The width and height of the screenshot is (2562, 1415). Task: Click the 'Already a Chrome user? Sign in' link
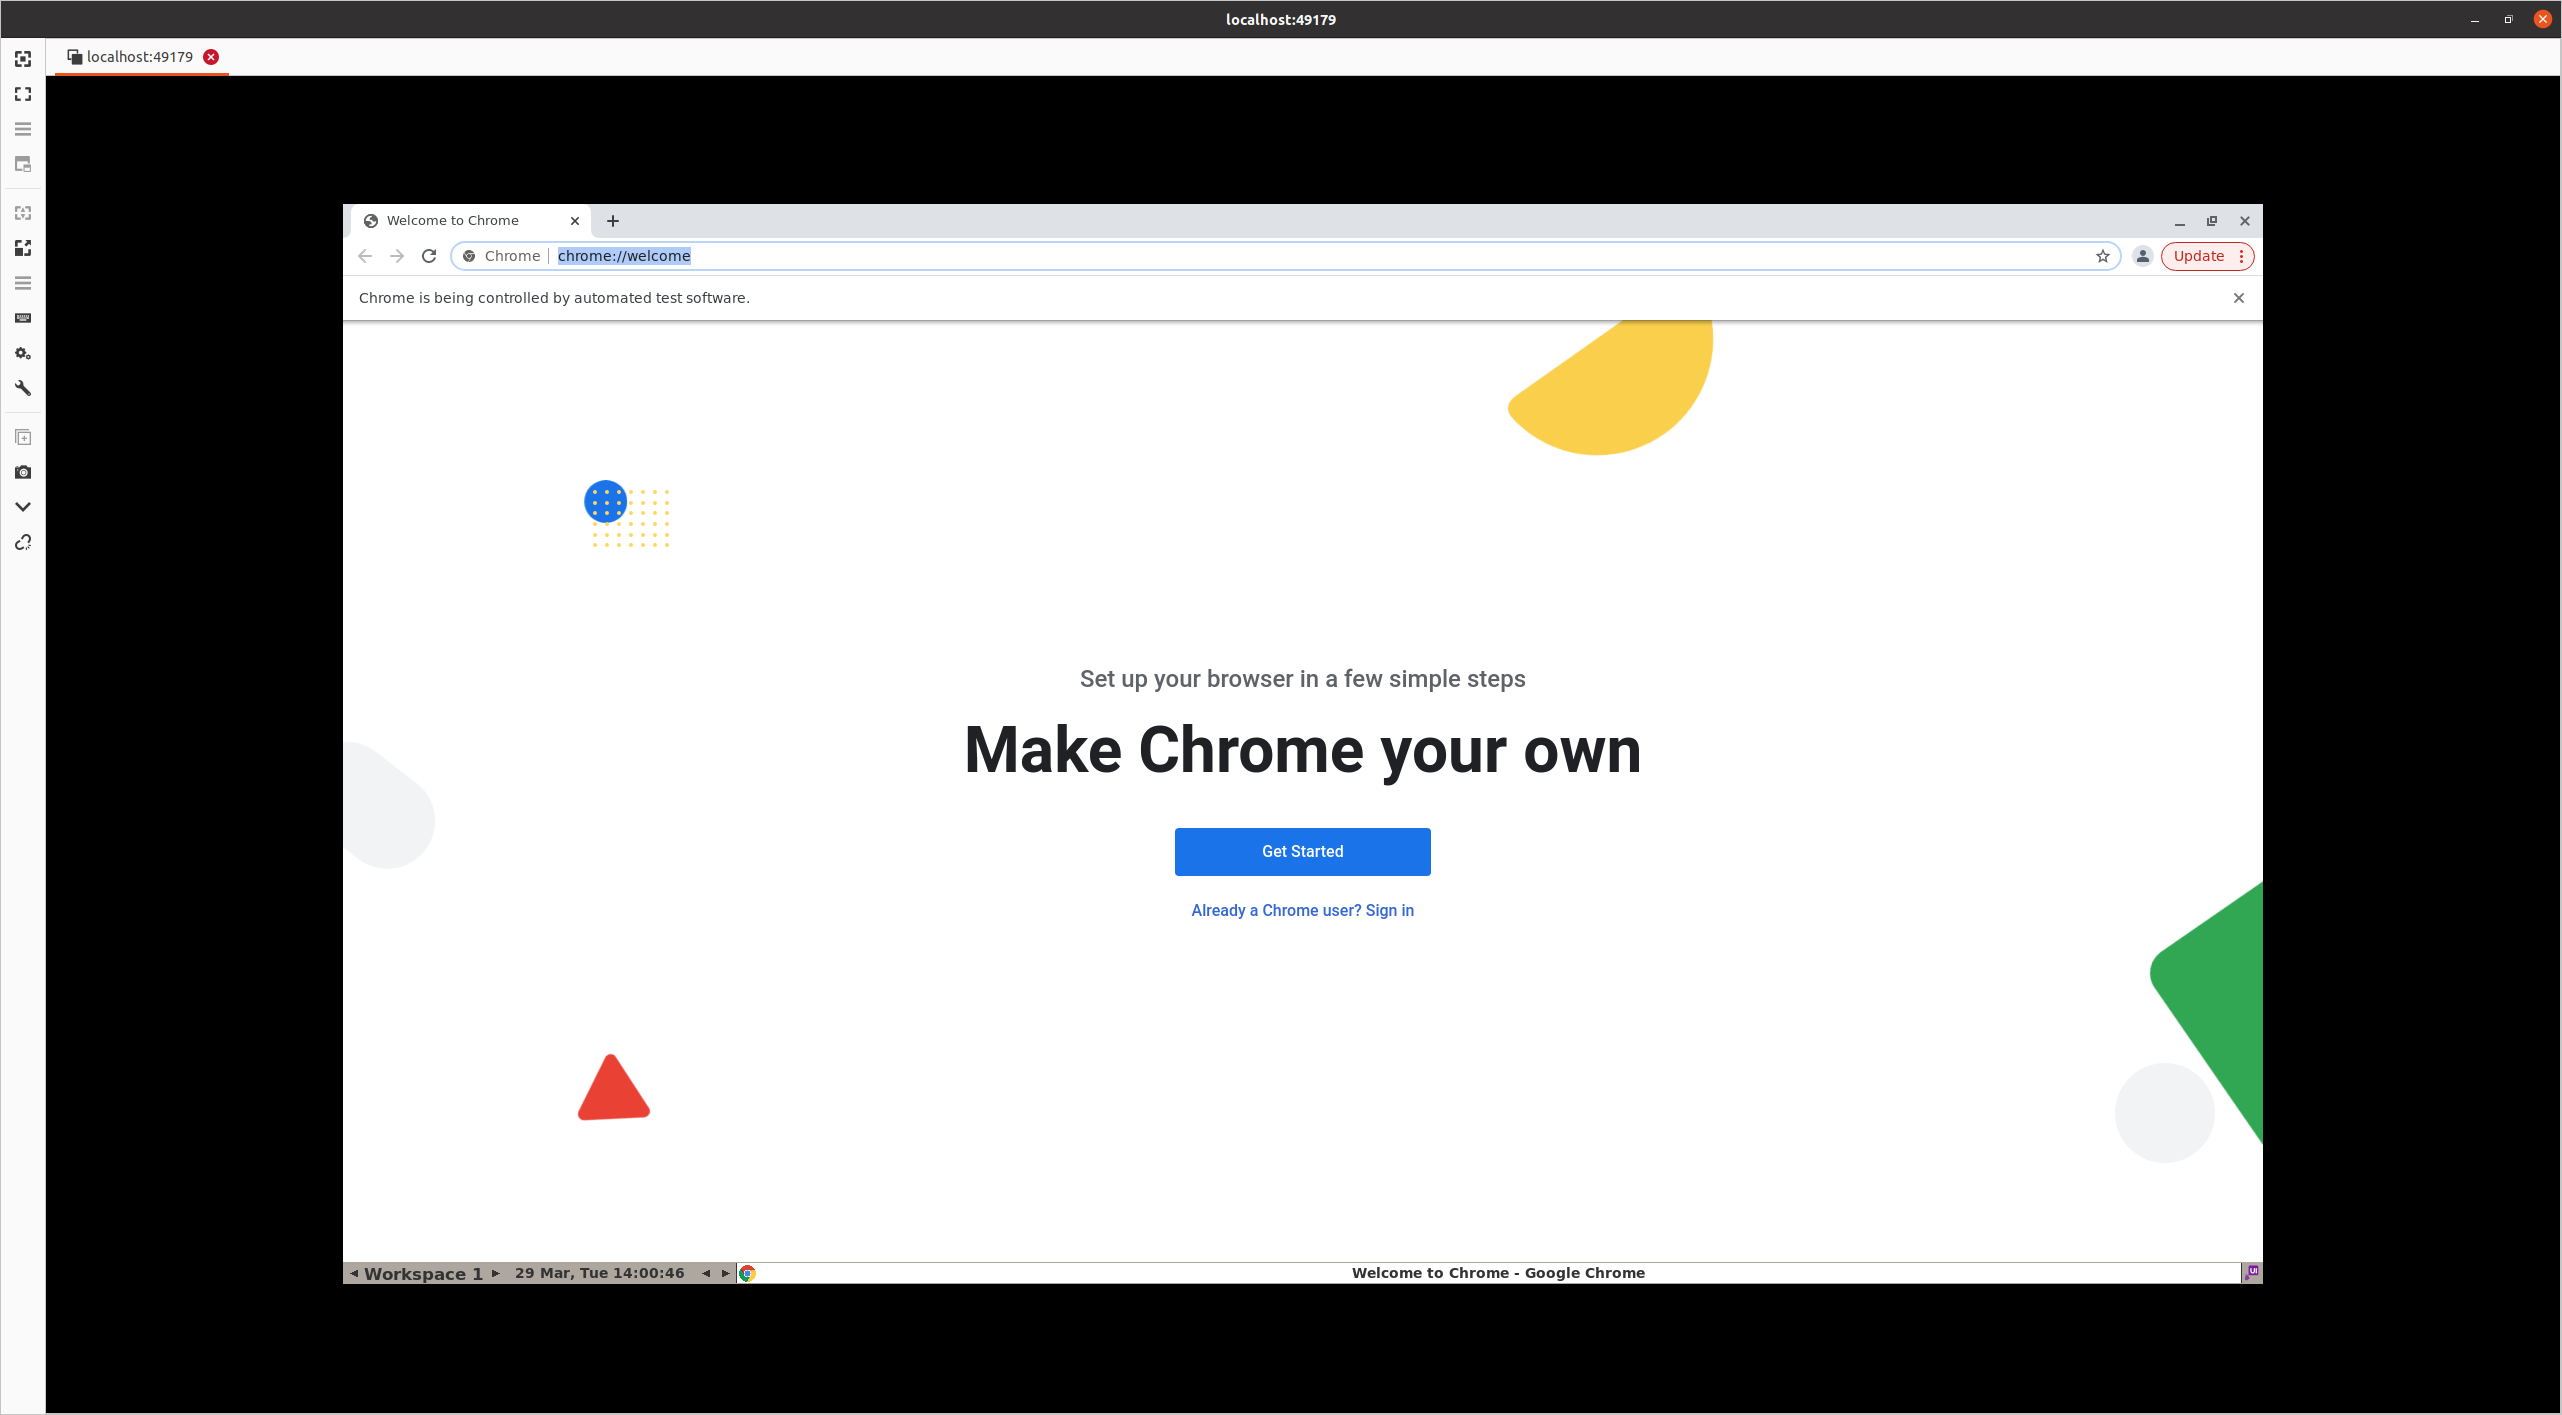pos(1302,910)
